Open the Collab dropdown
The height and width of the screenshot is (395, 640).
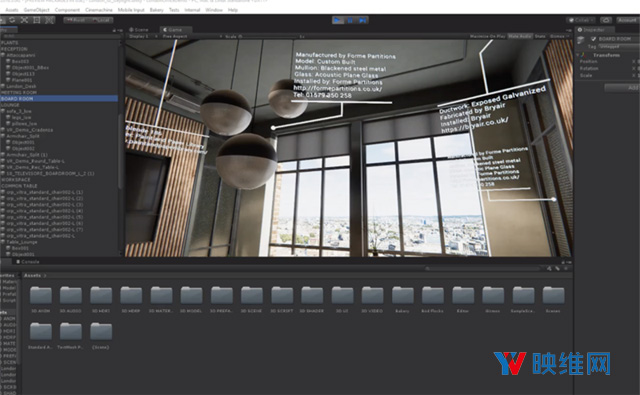coord(581,20)
